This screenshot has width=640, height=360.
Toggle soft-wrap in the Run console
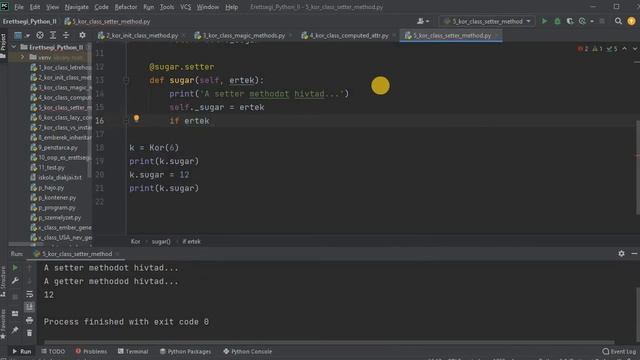click(x=29, y=294)
